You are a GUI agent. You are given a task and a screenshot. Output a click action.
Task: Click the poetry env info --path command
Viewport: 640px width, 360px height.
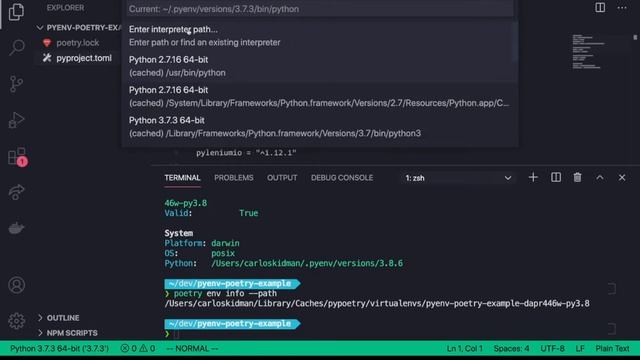point(225,293)
